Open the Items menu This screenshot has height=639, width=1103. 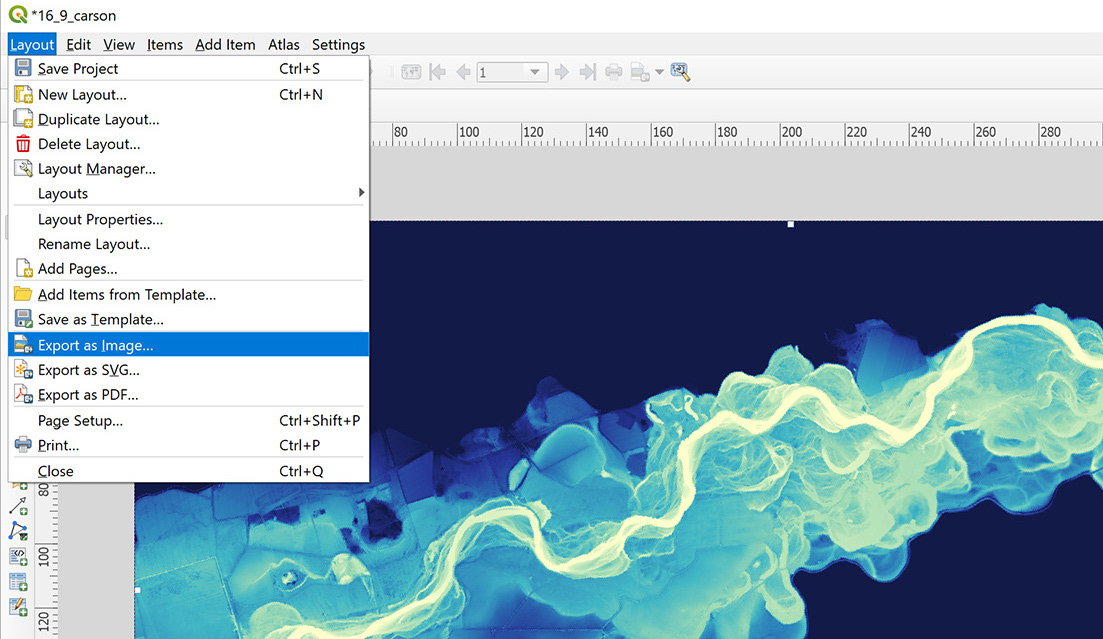point(165,44)
